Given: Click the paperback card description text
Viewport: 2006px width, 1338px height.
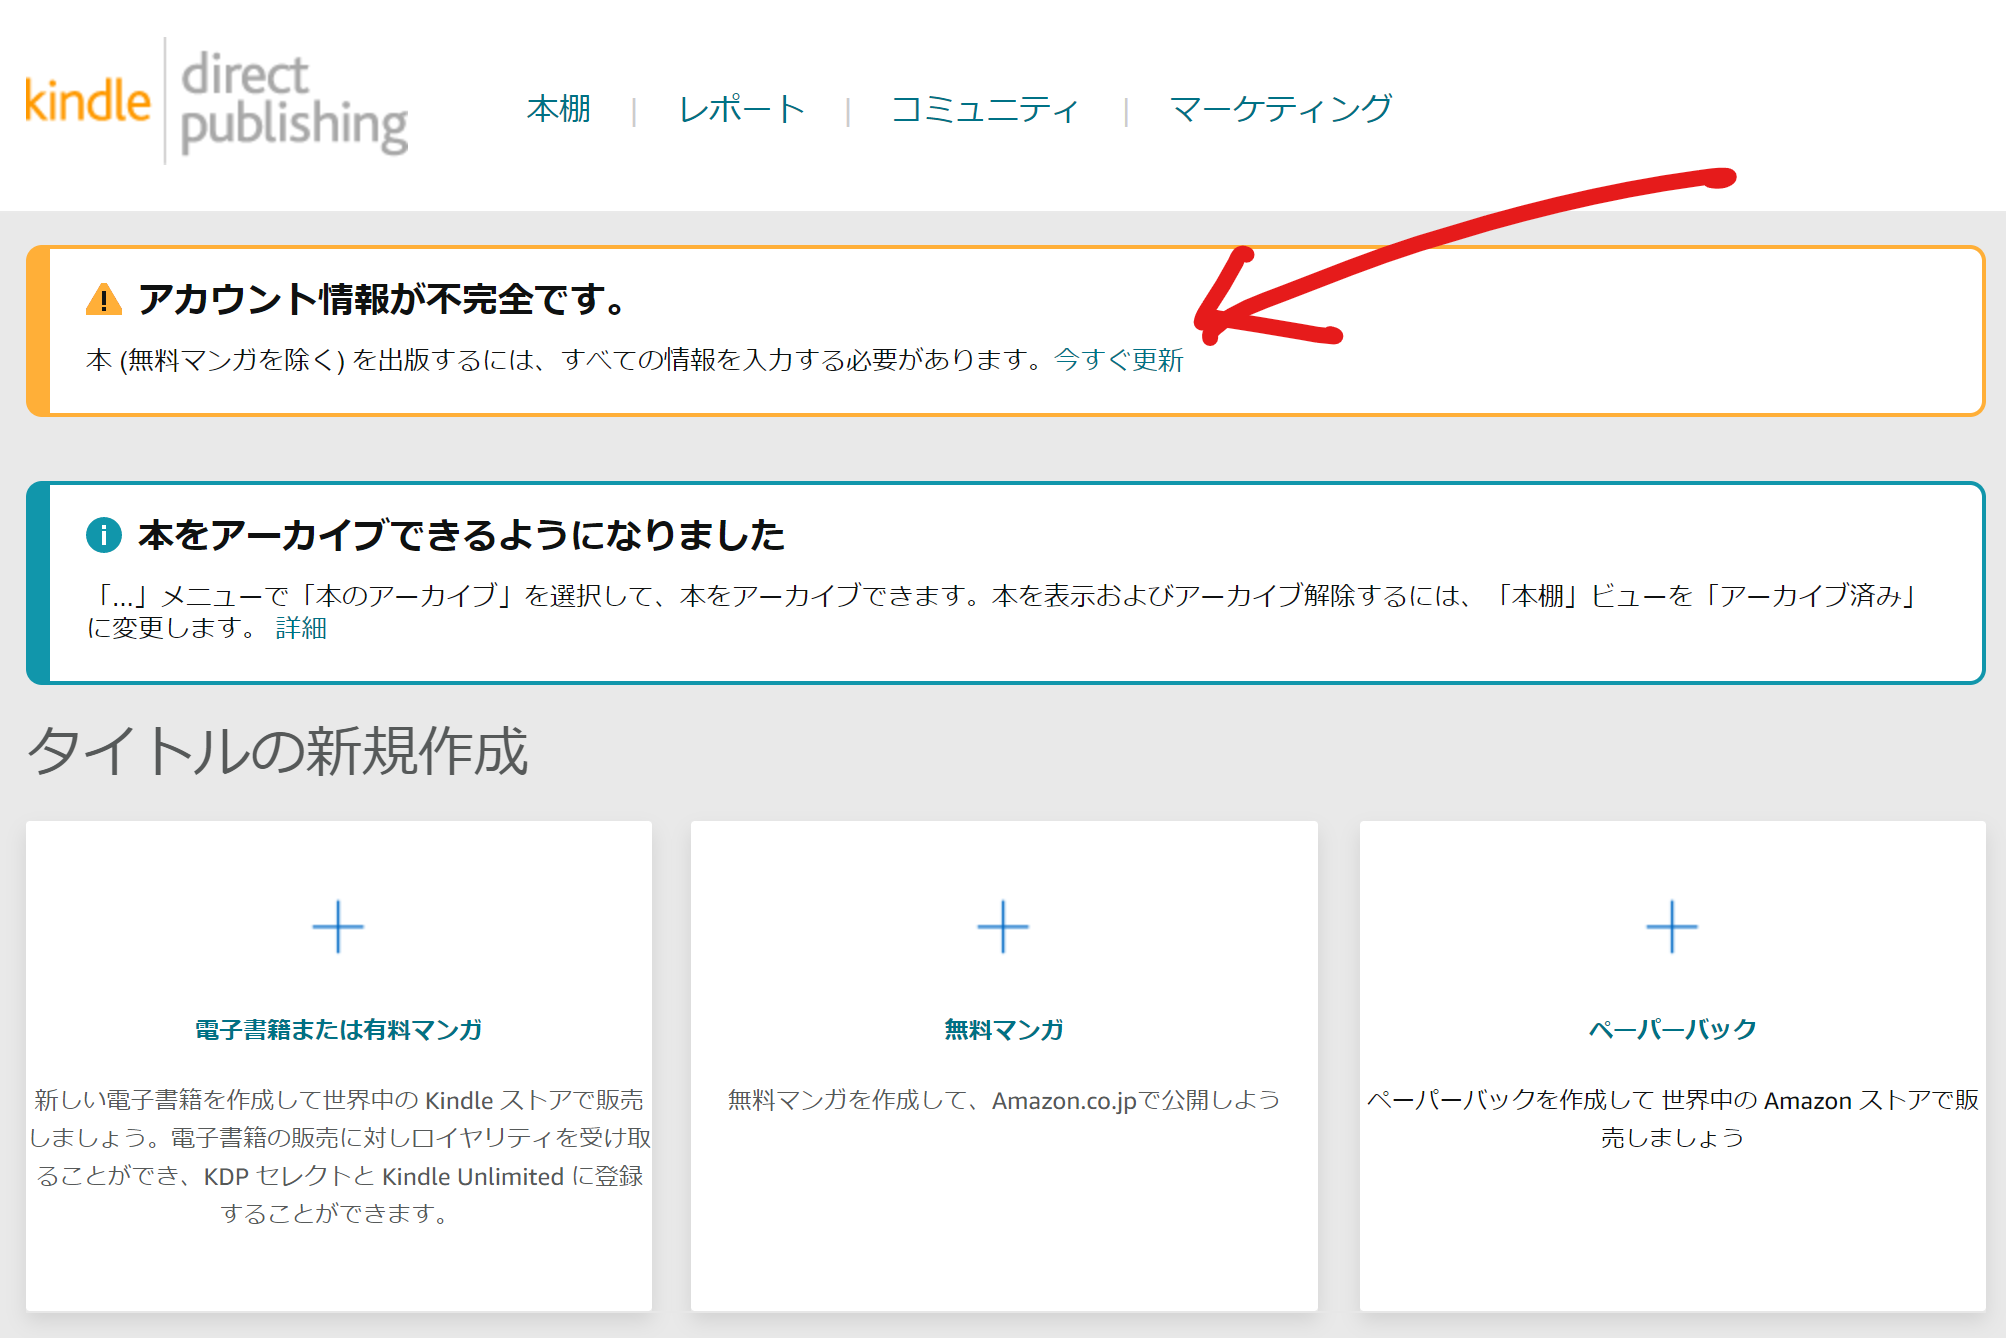Looking at the screenshot, I should point(1673,1118).
